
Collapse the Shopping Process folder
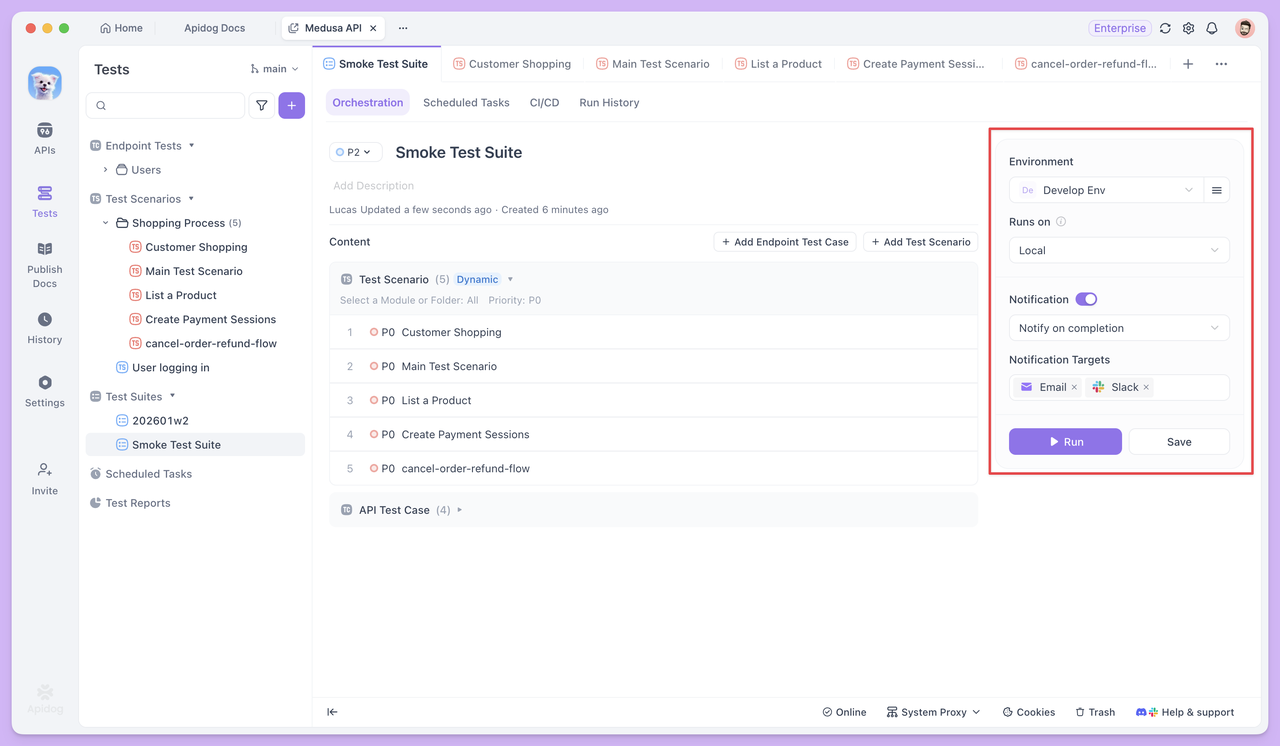pyautogui.click(x=104, y=222)
